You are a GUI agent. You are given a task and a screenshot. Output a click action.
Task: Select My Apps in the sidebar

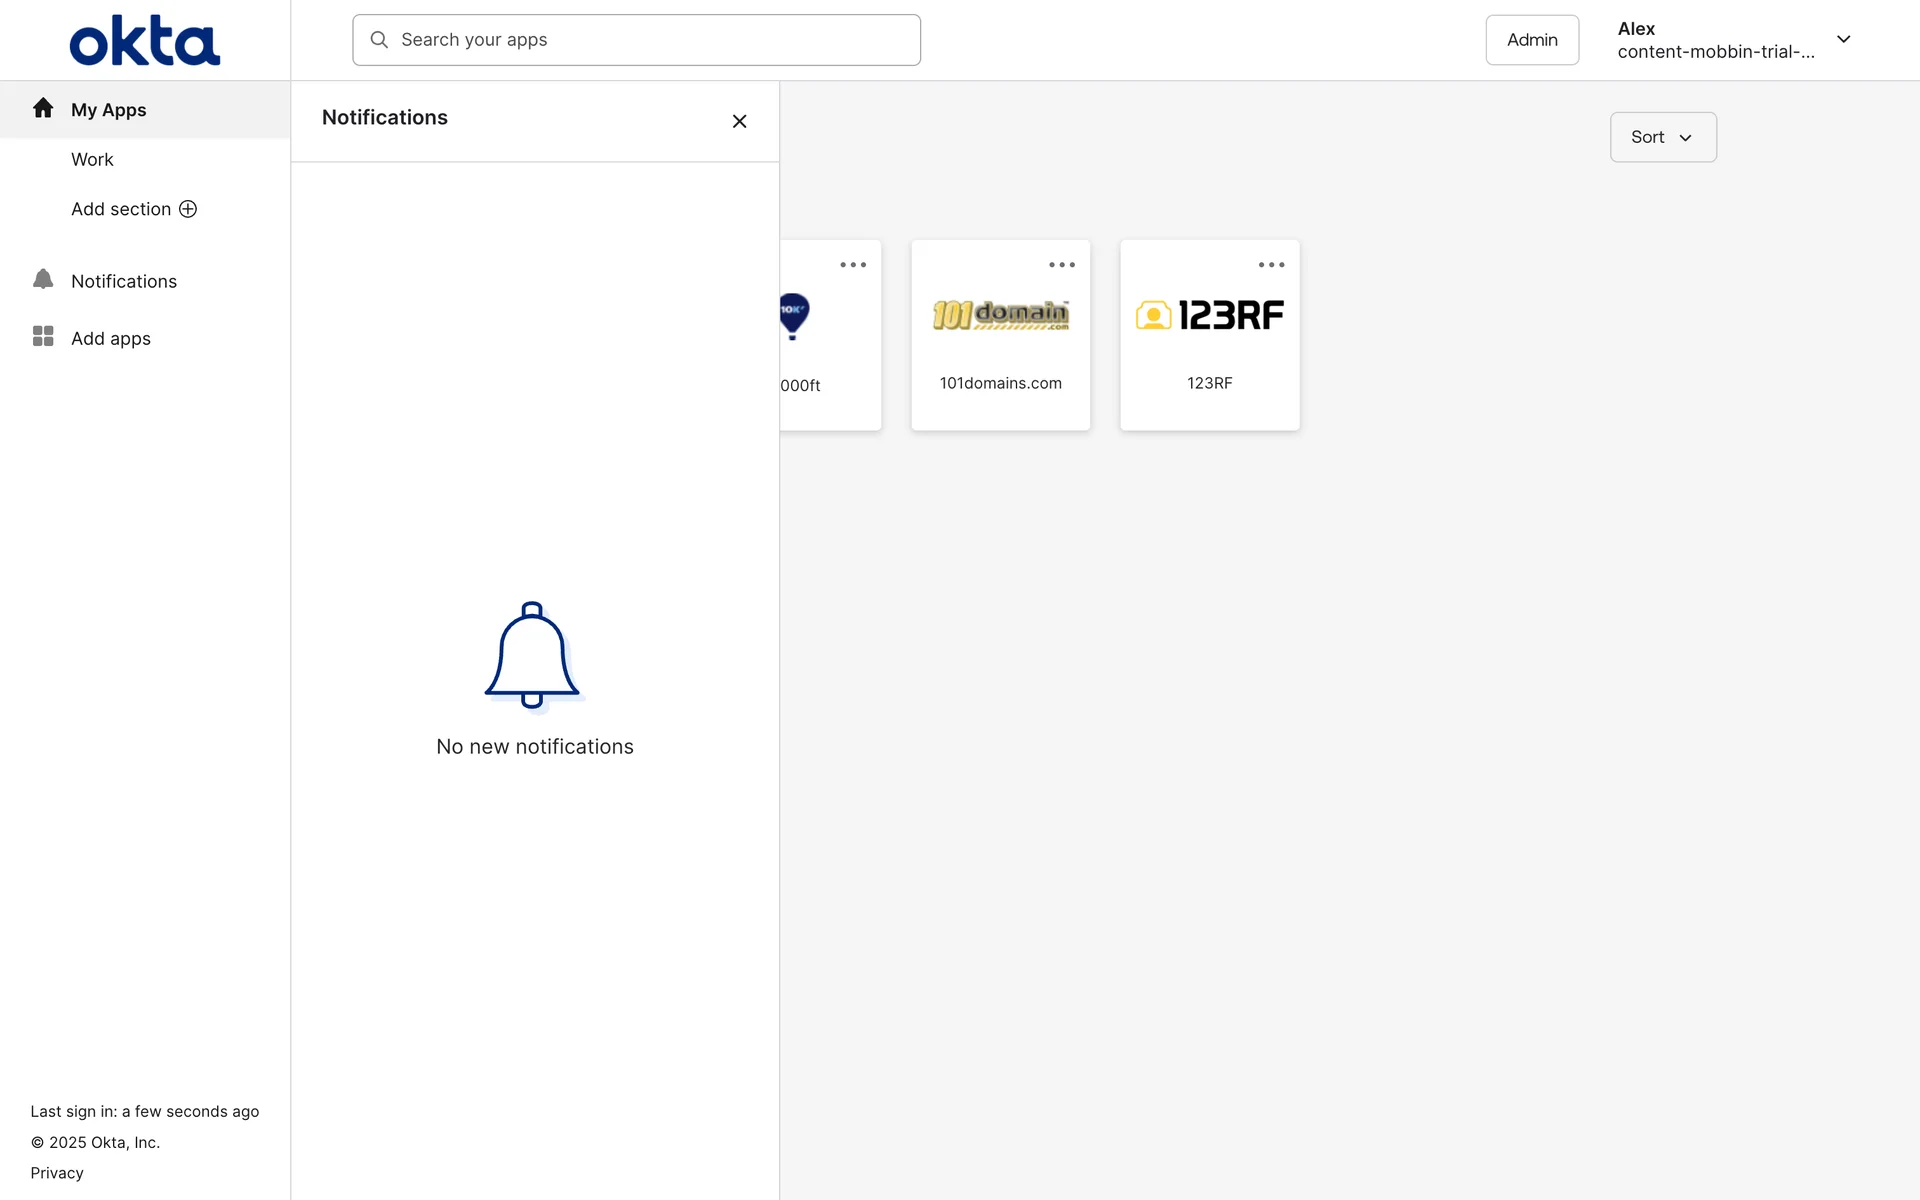pyautogui.click(x=109, y=110)
